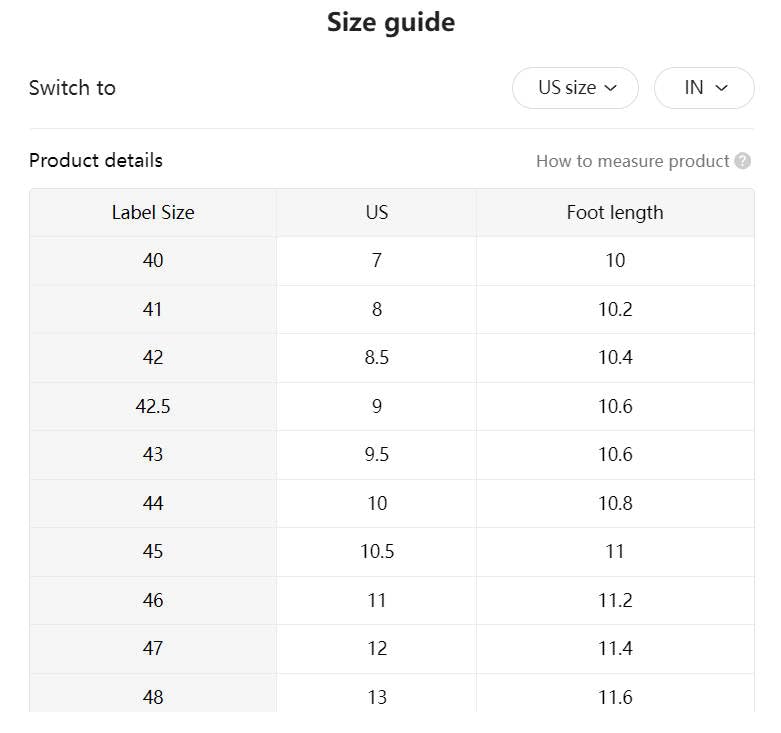The image size is (781, 733).
Task: Click the help question mark icon
Action: [x=742, y=161]
